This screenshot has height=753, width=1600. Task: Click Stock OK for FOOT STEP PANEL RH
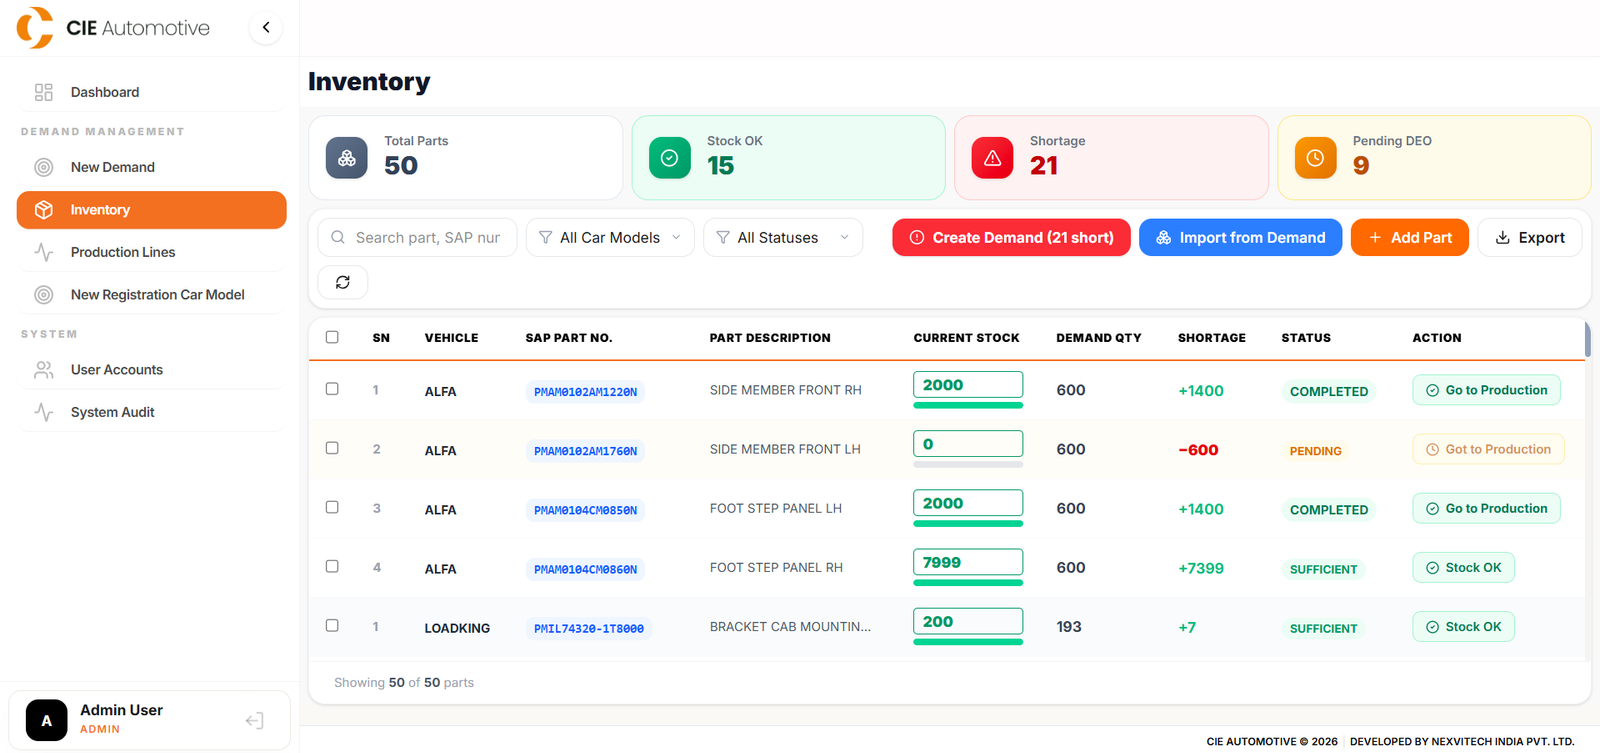[x=1463, y=567]
